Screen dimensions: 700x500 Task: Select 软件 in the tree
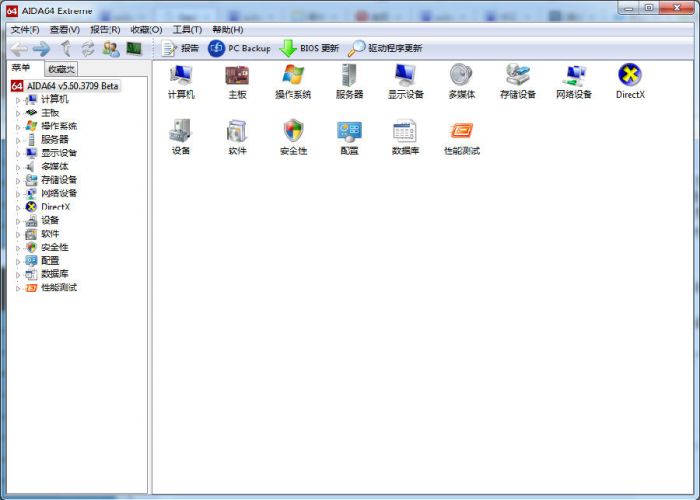pos(50,233)
